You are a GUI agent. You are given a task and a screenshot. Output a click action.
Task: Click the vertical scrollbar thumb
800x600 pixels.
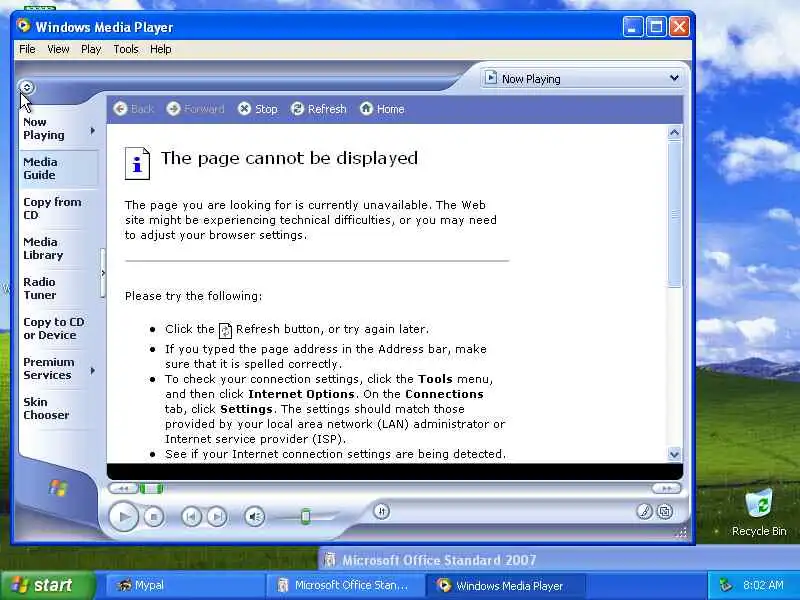[674, 214]
